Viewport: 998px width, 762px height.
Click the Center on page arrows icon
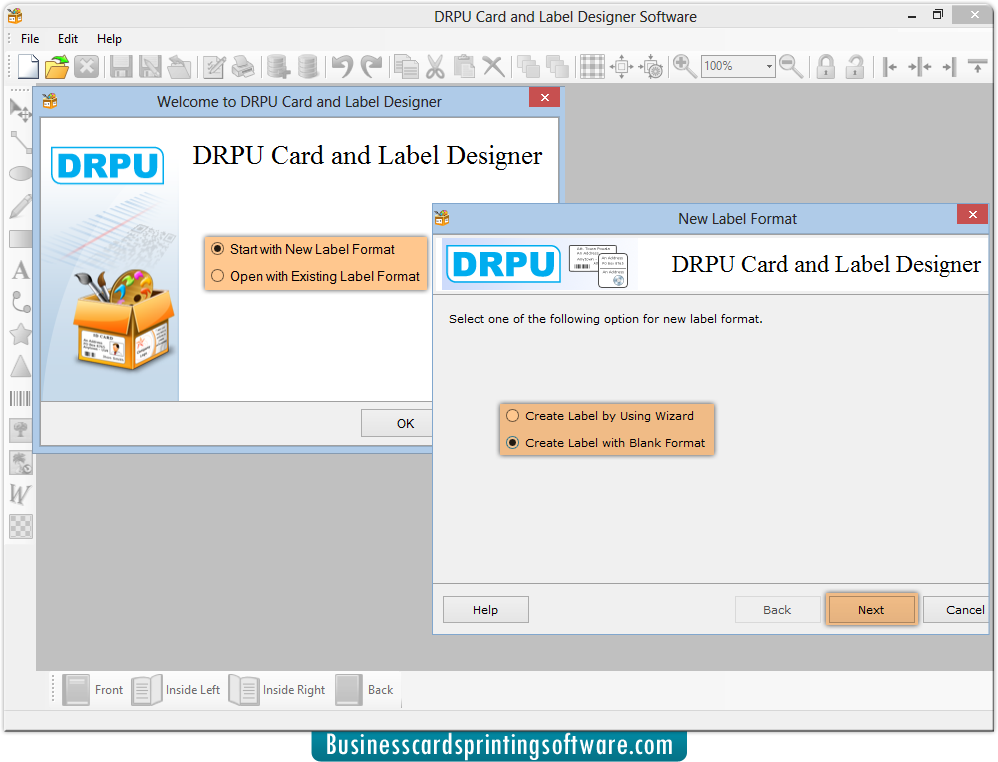tap(621, 66)
